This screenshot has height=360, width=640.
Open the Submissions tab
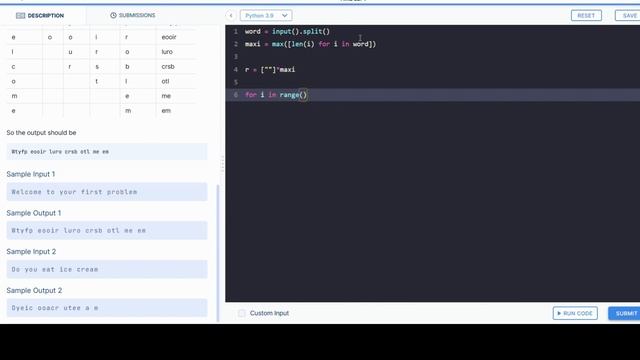tap(133, 16)
